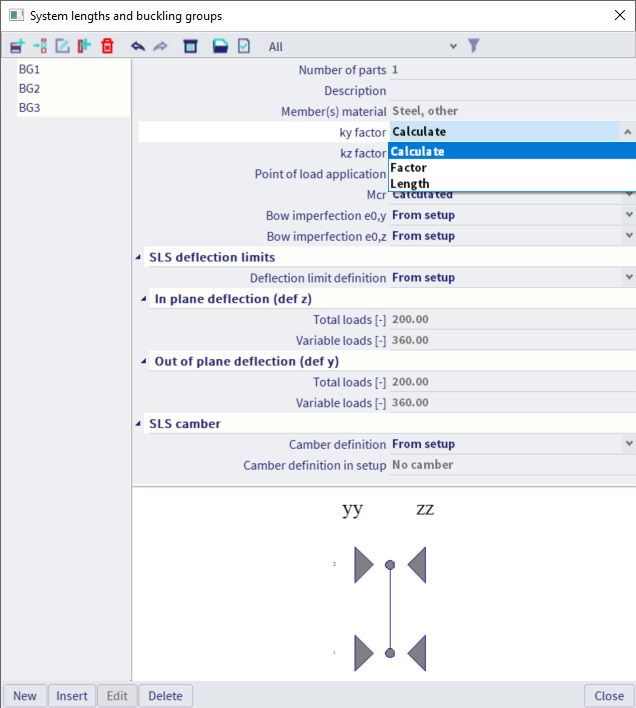Click the redo arrow icon
This screenshot has width=636, height=708.
(160, 46)
